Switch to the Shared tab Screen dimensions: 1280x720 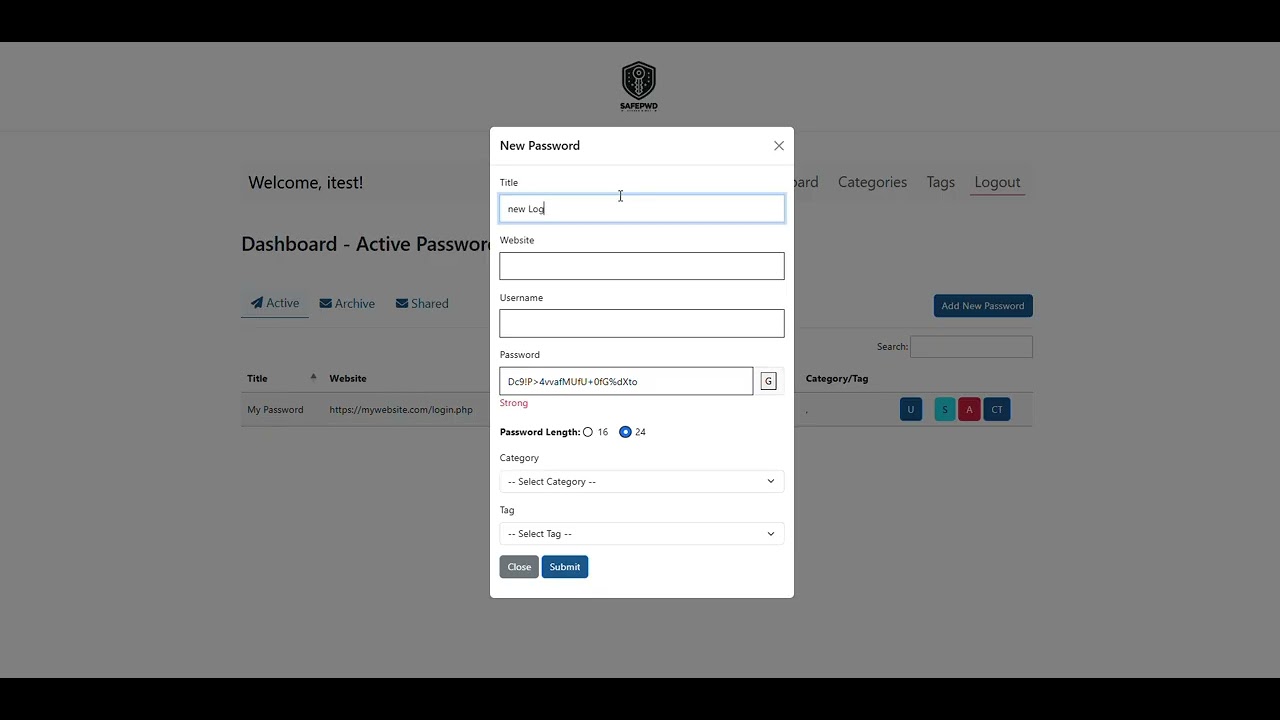pyautogui.click(x=422, y=303)
